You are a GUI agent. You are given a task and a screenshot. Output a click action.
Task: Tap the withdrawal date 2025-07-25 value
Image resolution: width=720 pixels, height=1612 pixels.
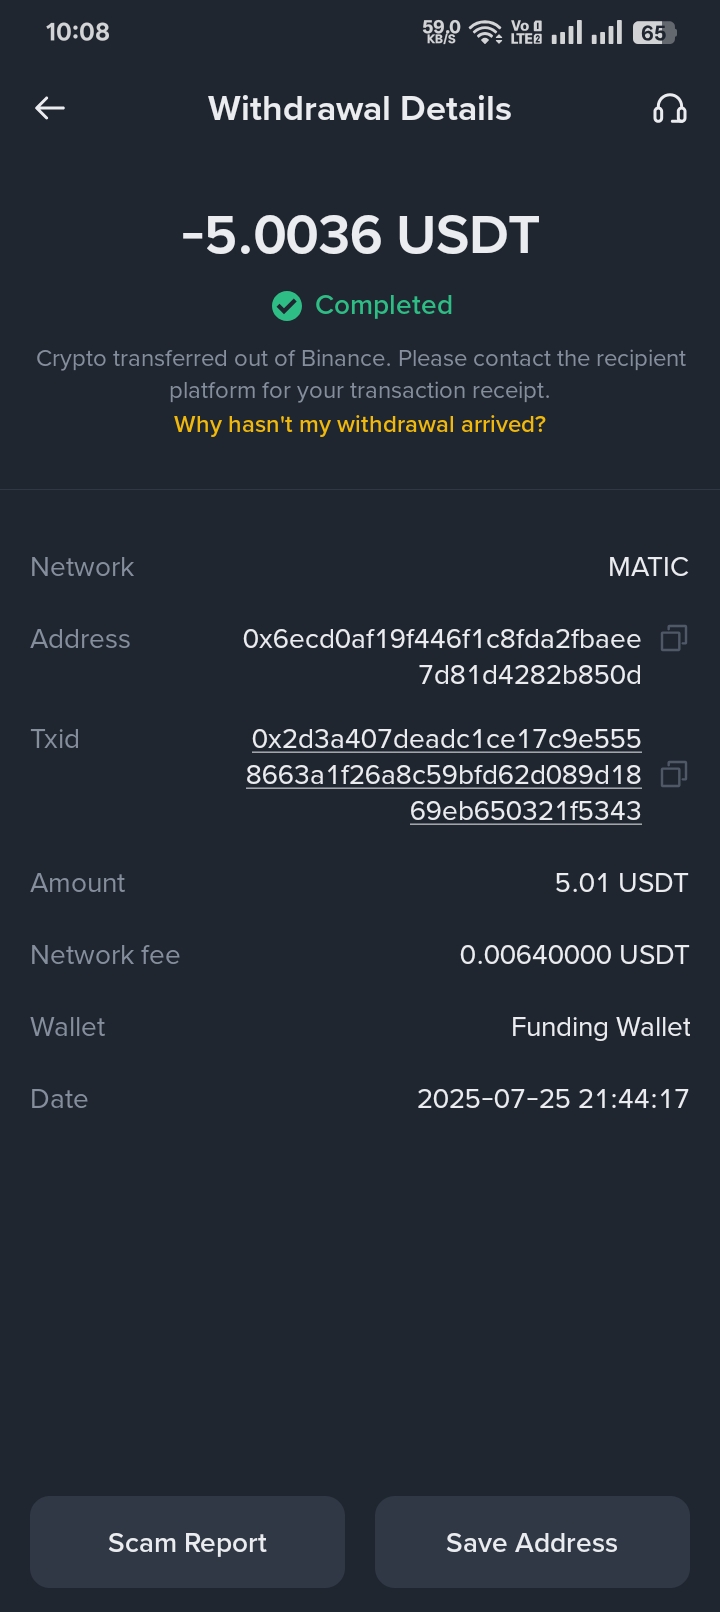(552, 1099)
